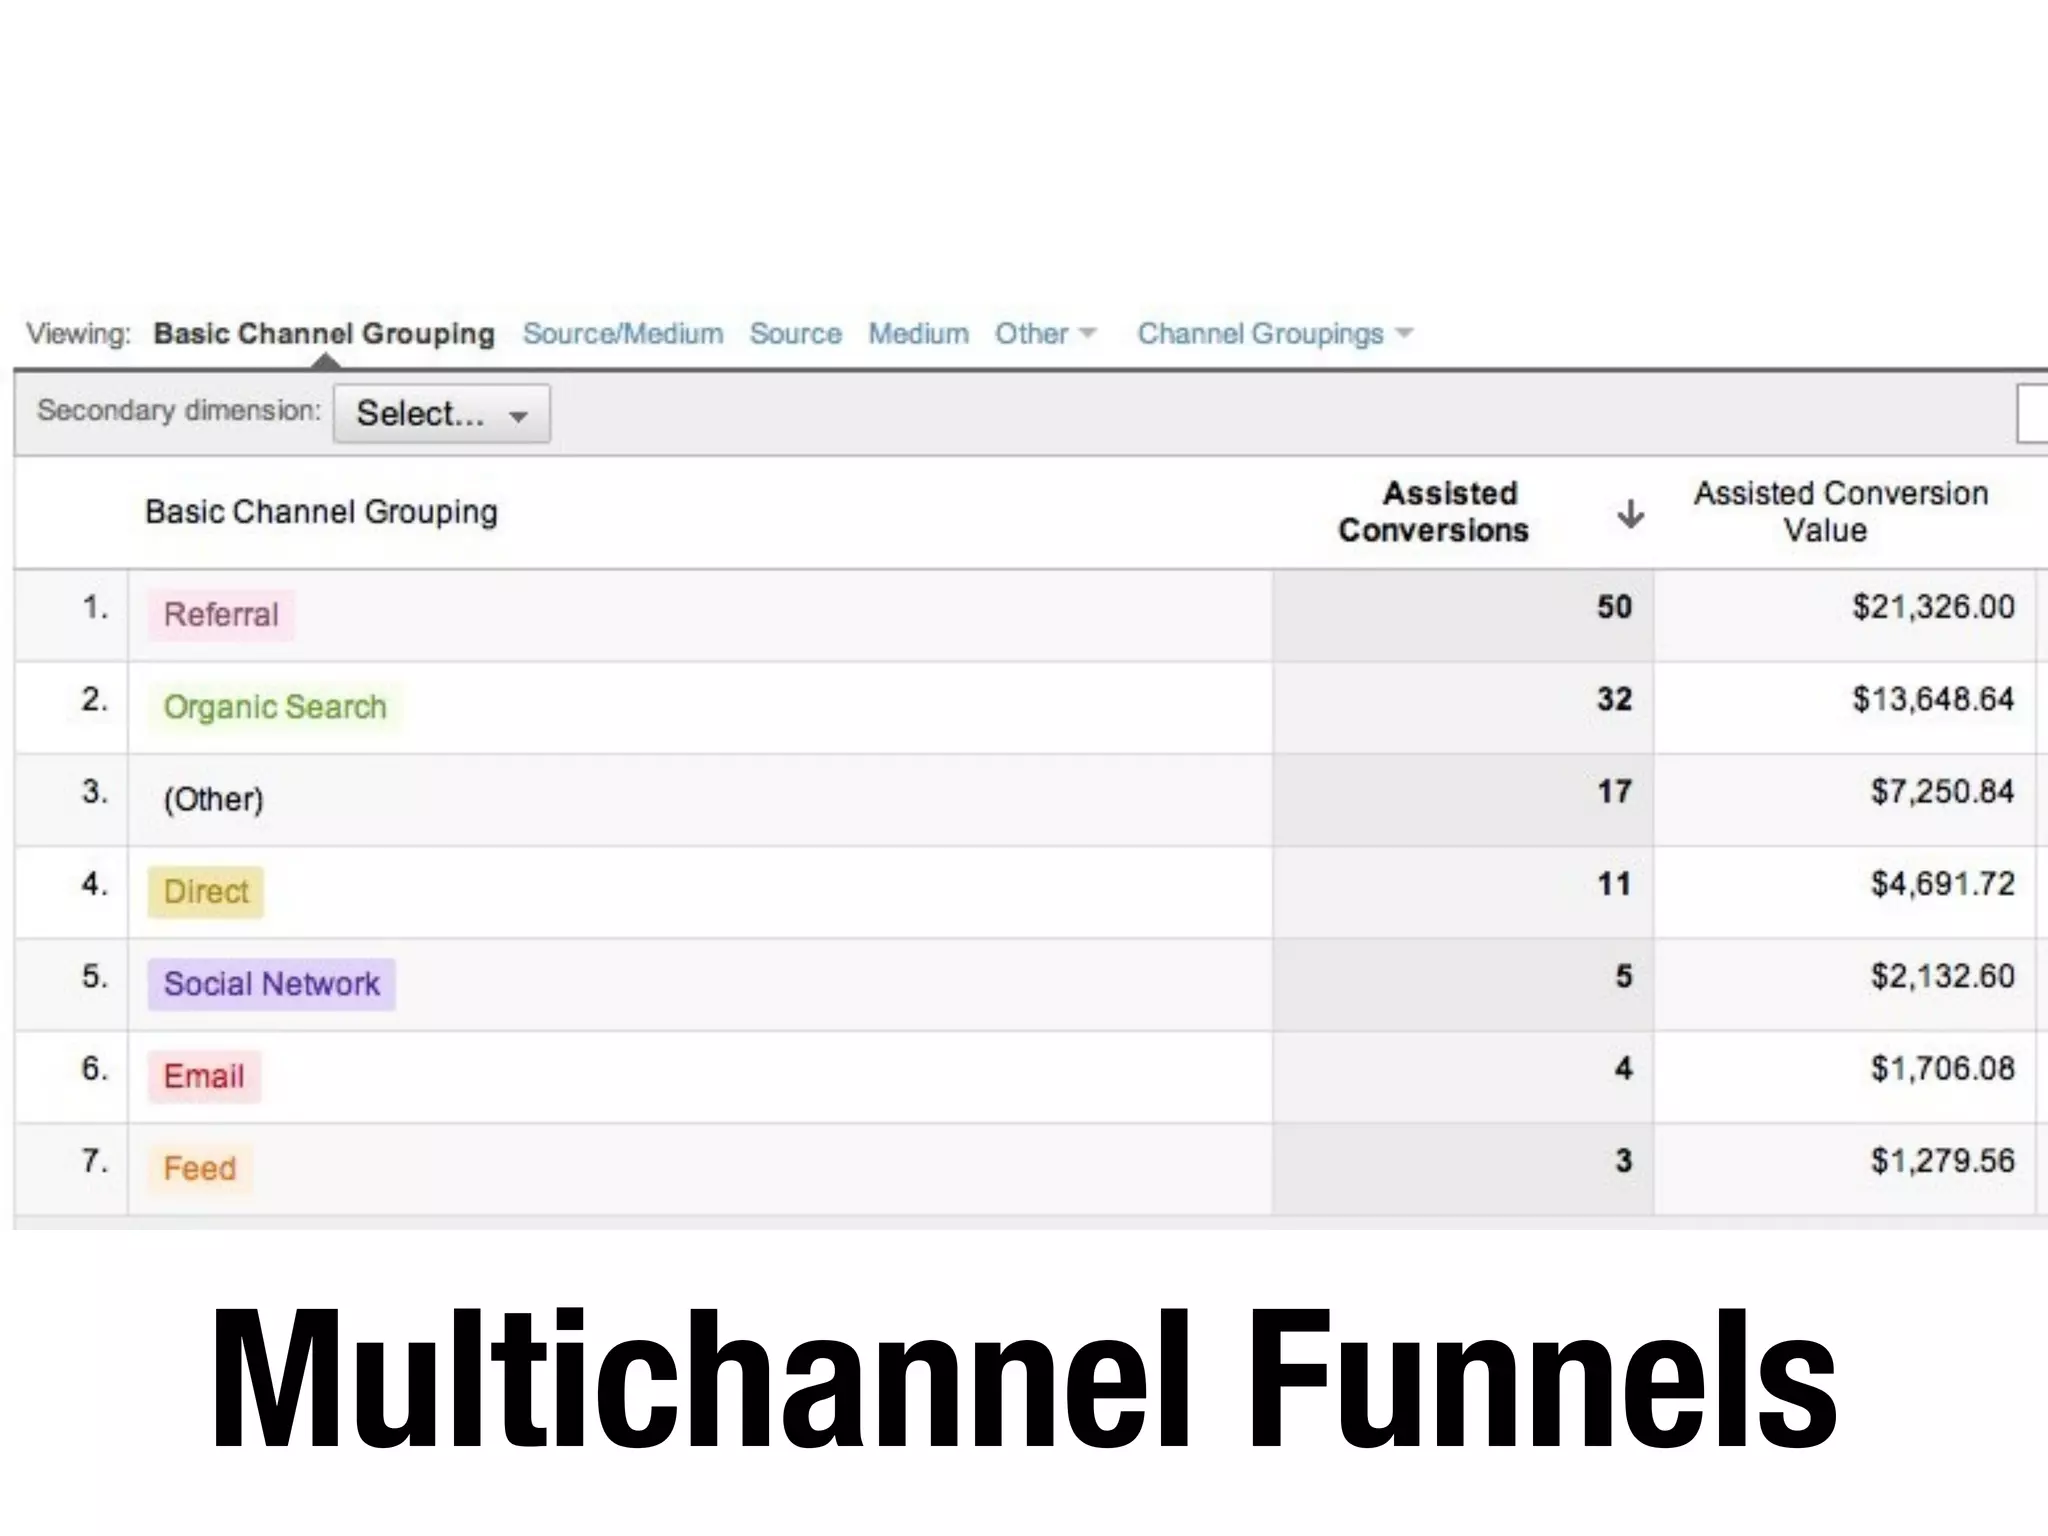Screen dimensions: 2048x1536
Task: Open the Secondary dimension Select dropdown
Action: point(441,414)
